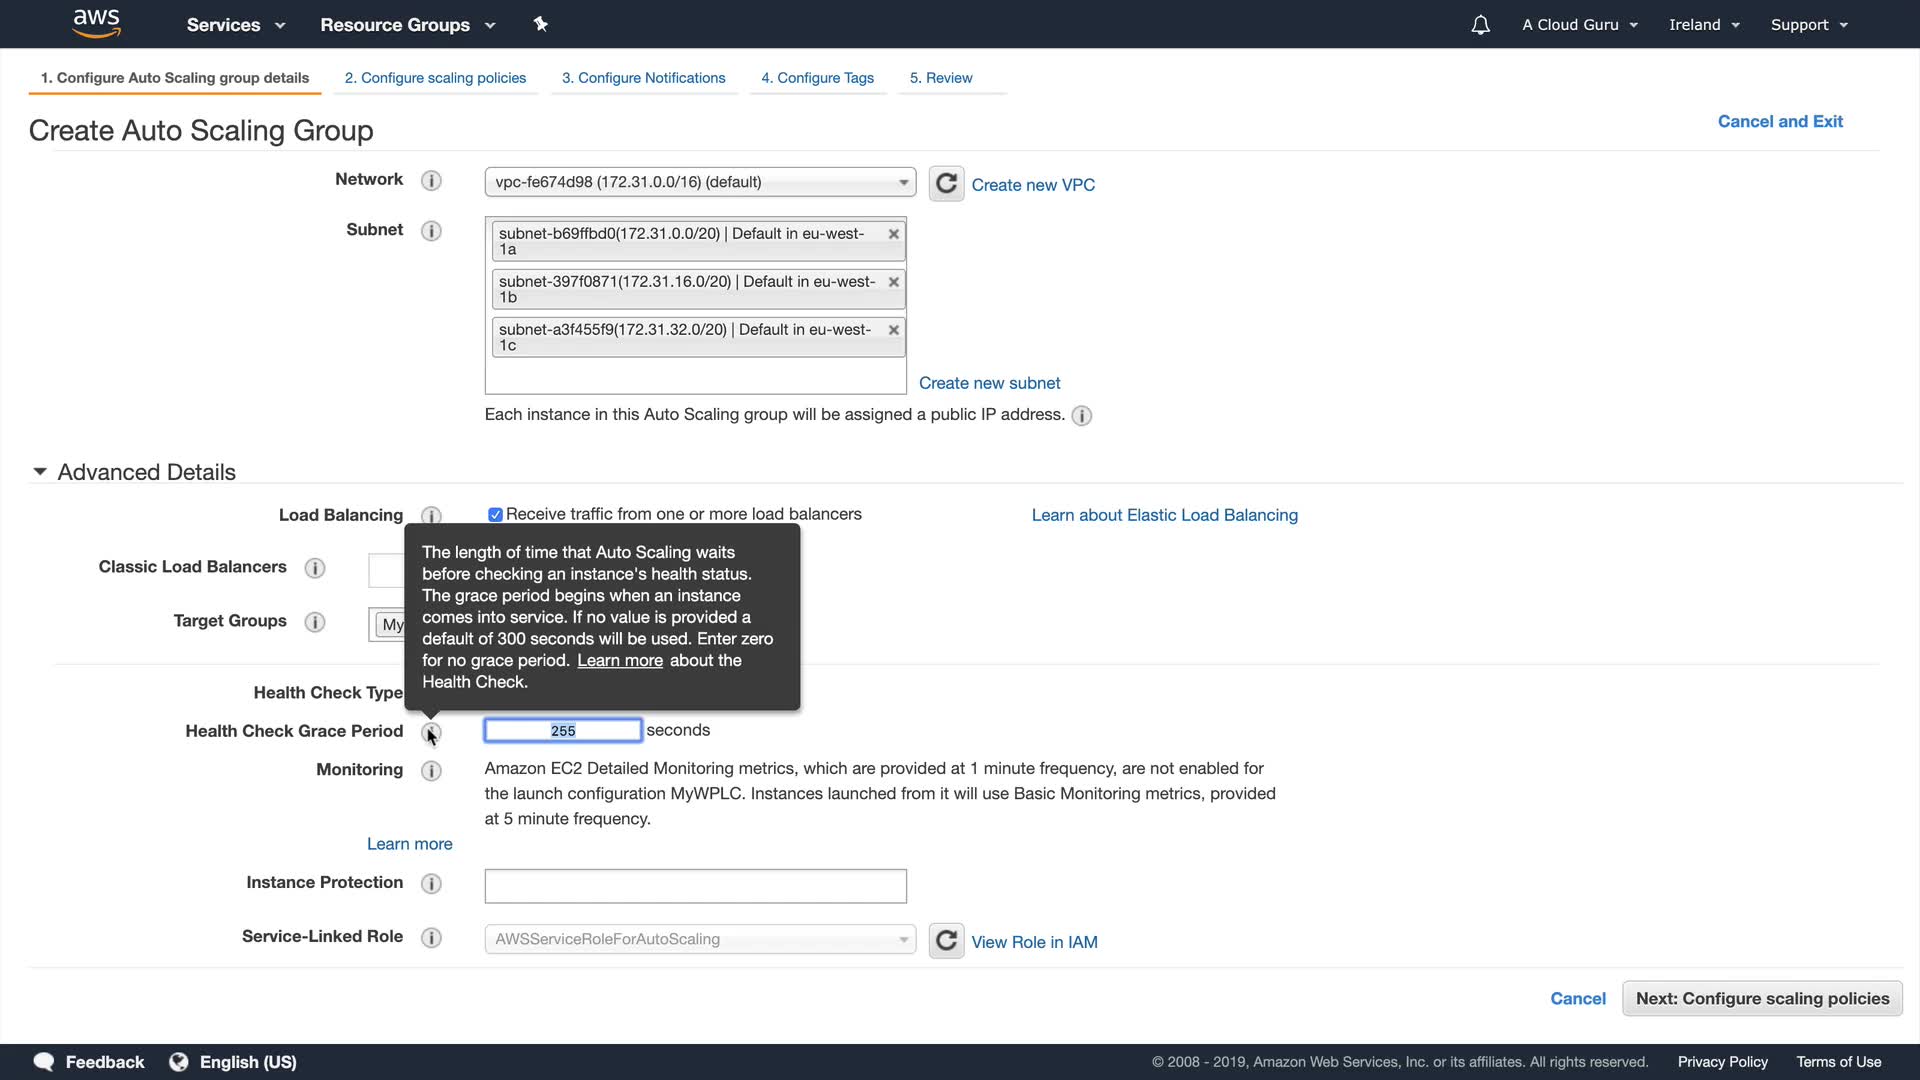This screenshot has width=1920, height=1080.
Task: Open the Services menu
Action: [235, 25]
